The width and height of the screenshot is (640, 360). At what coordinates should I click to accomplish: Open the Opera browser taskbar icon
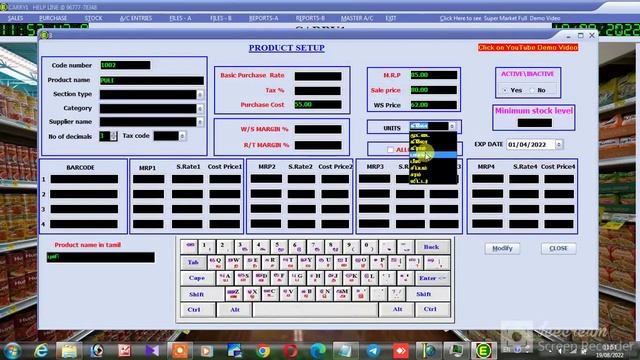291,351
